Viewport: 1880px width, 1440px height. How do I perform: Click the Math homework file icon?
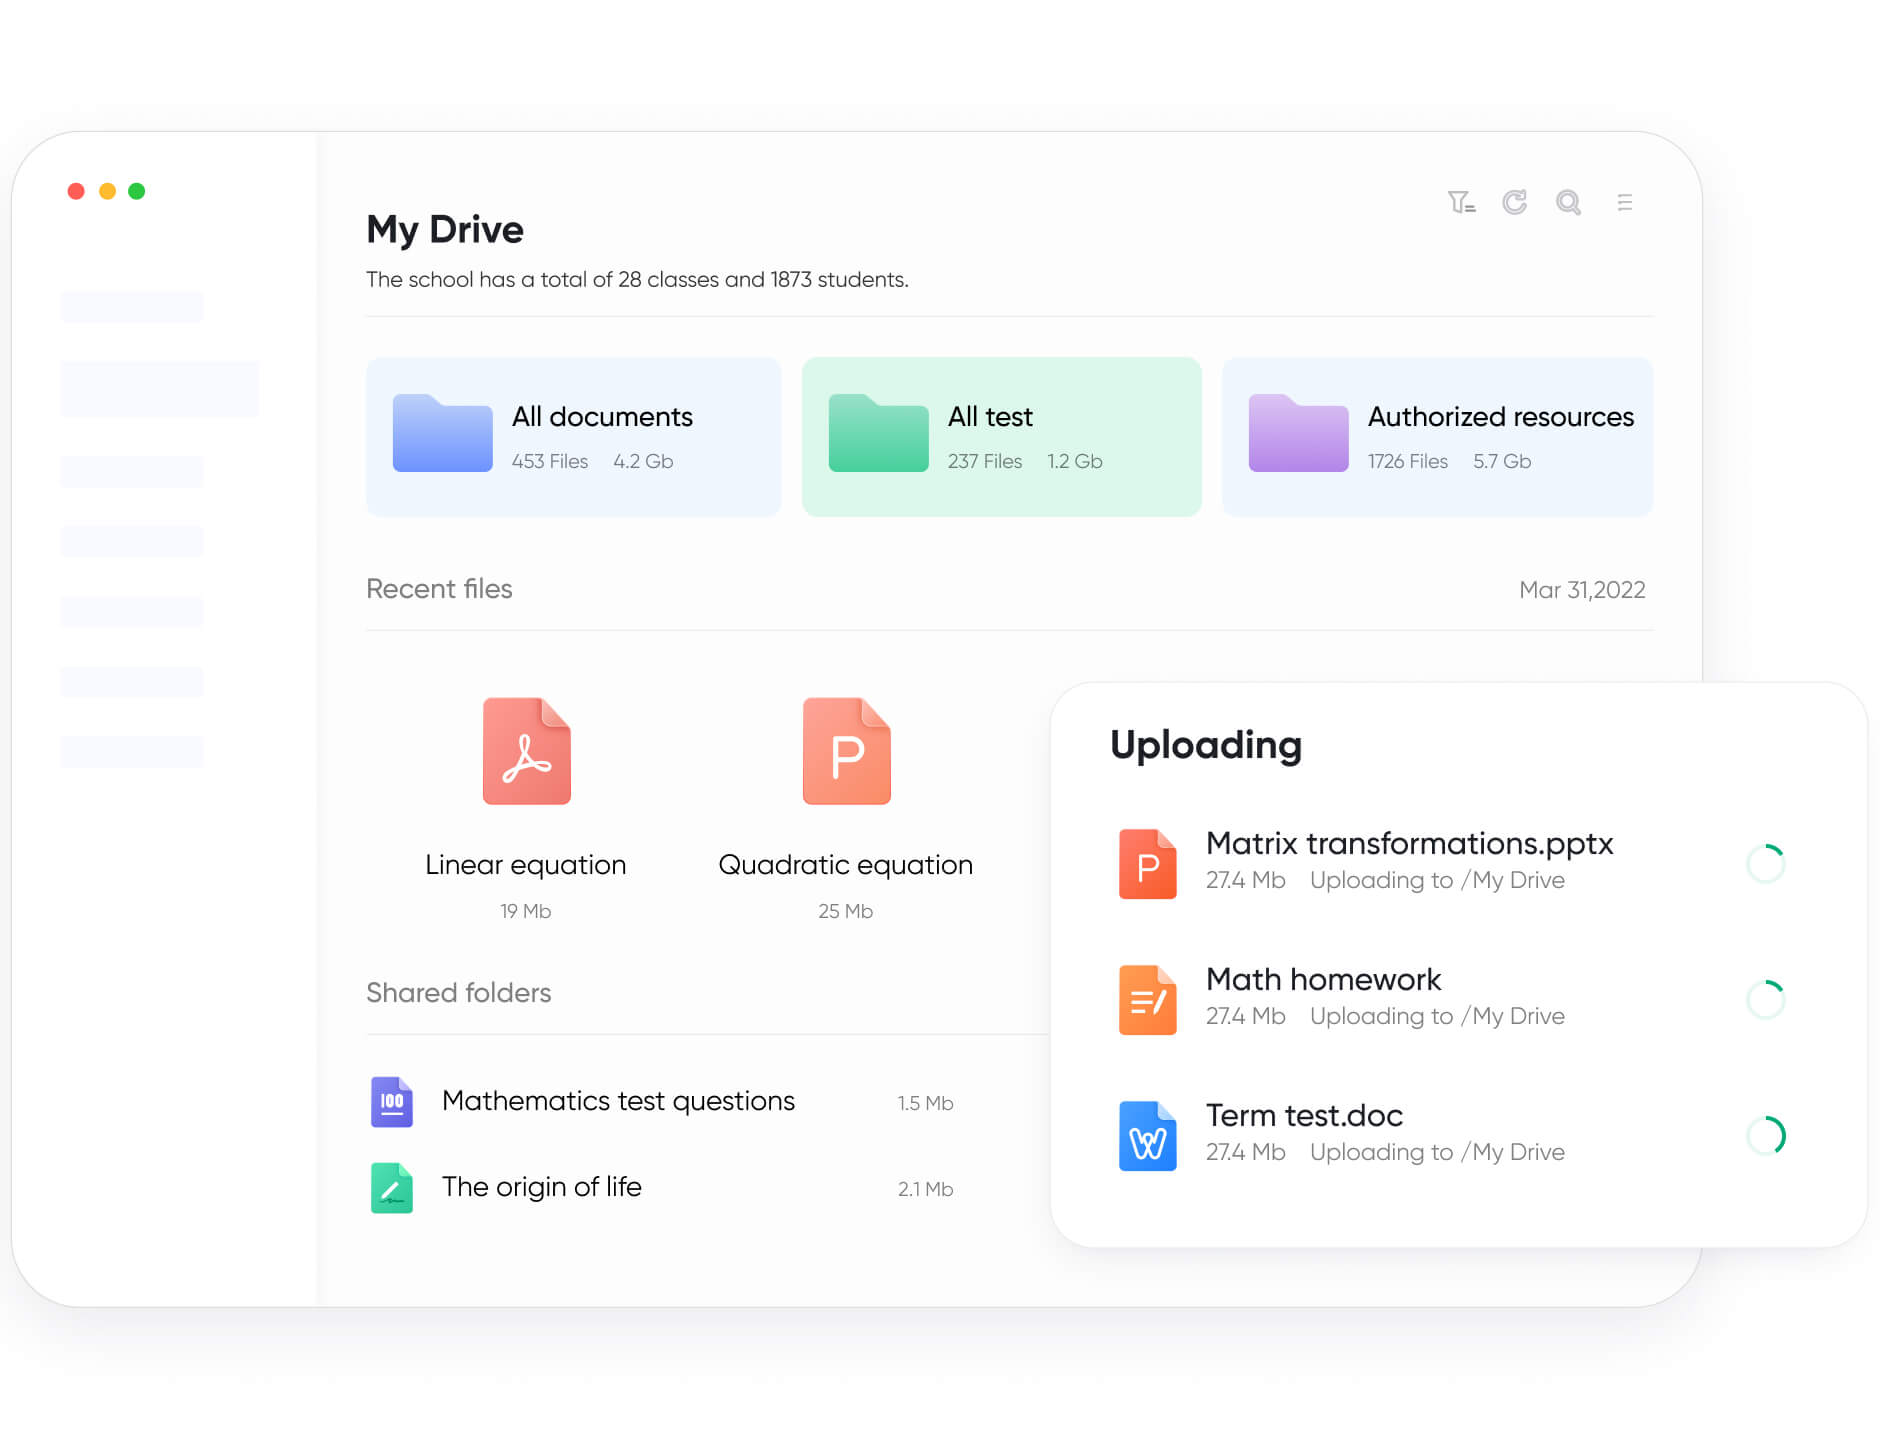pyautogui.click(x=1147, y=1000)
